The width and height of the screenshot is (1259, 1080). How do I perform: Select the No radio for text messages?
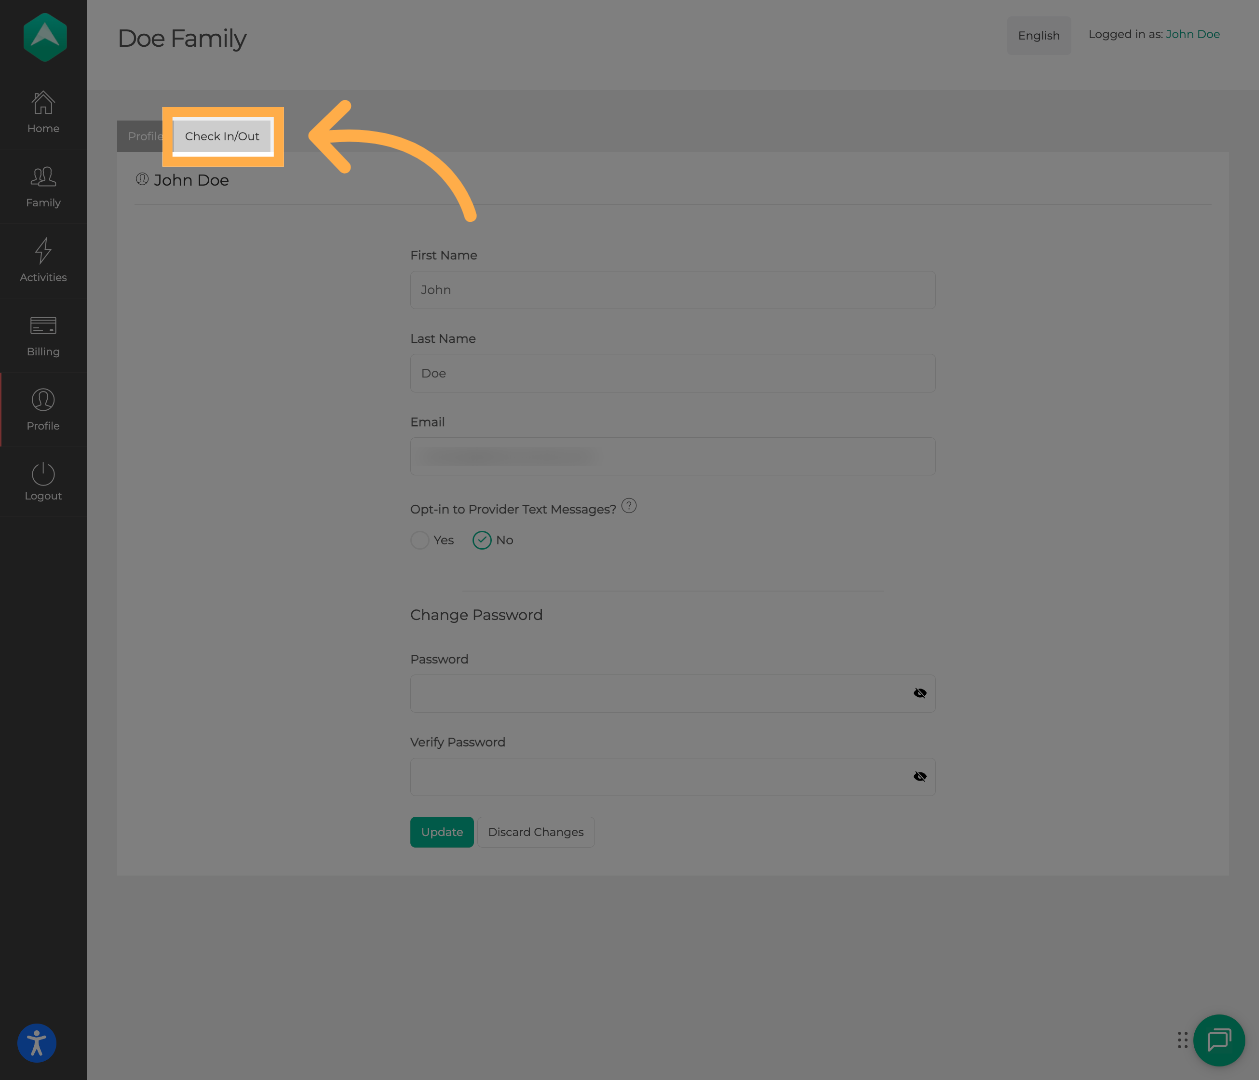[x=481, y=539]
